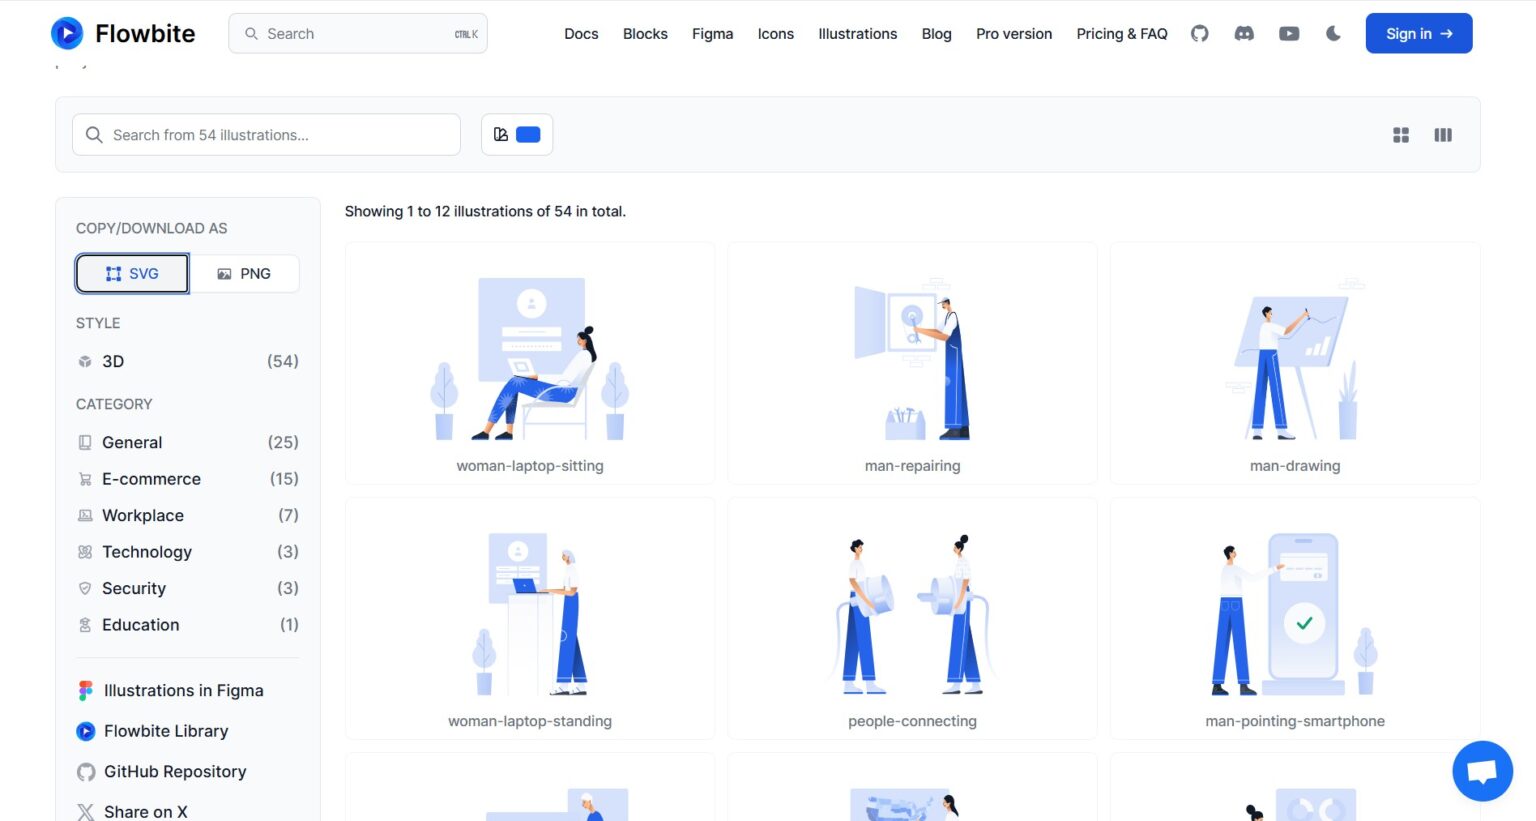Select SVG as the download format
The image size is (1536, 821).
pyautogui.click(x=131, y=272)
